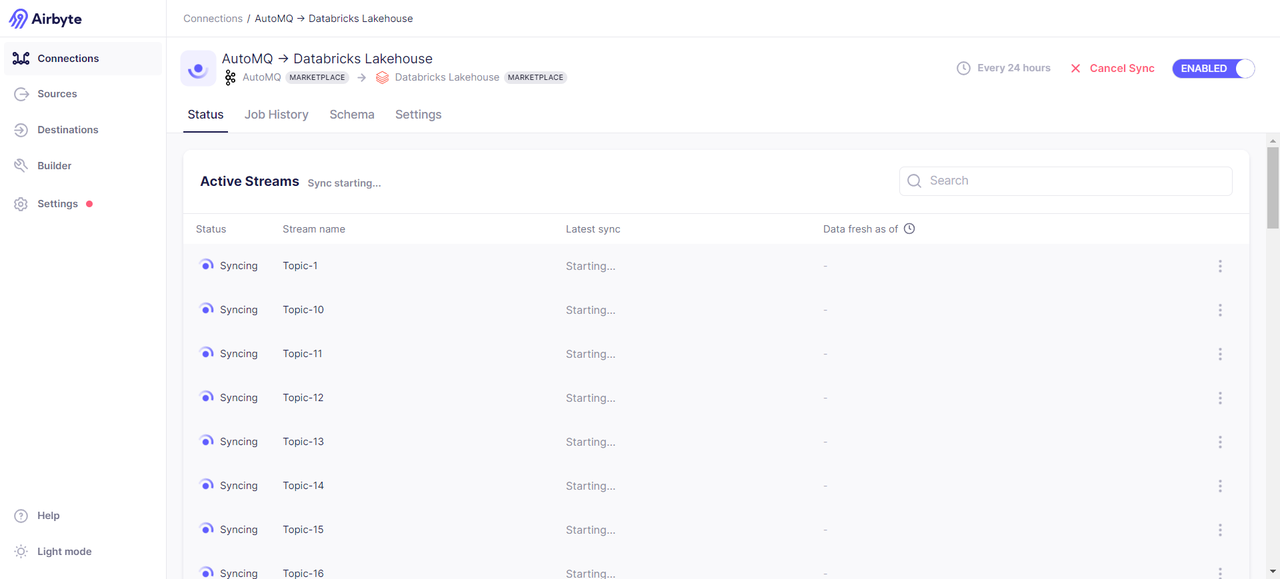
Task: Click the Topic-10 stream name
Action: 303,310
